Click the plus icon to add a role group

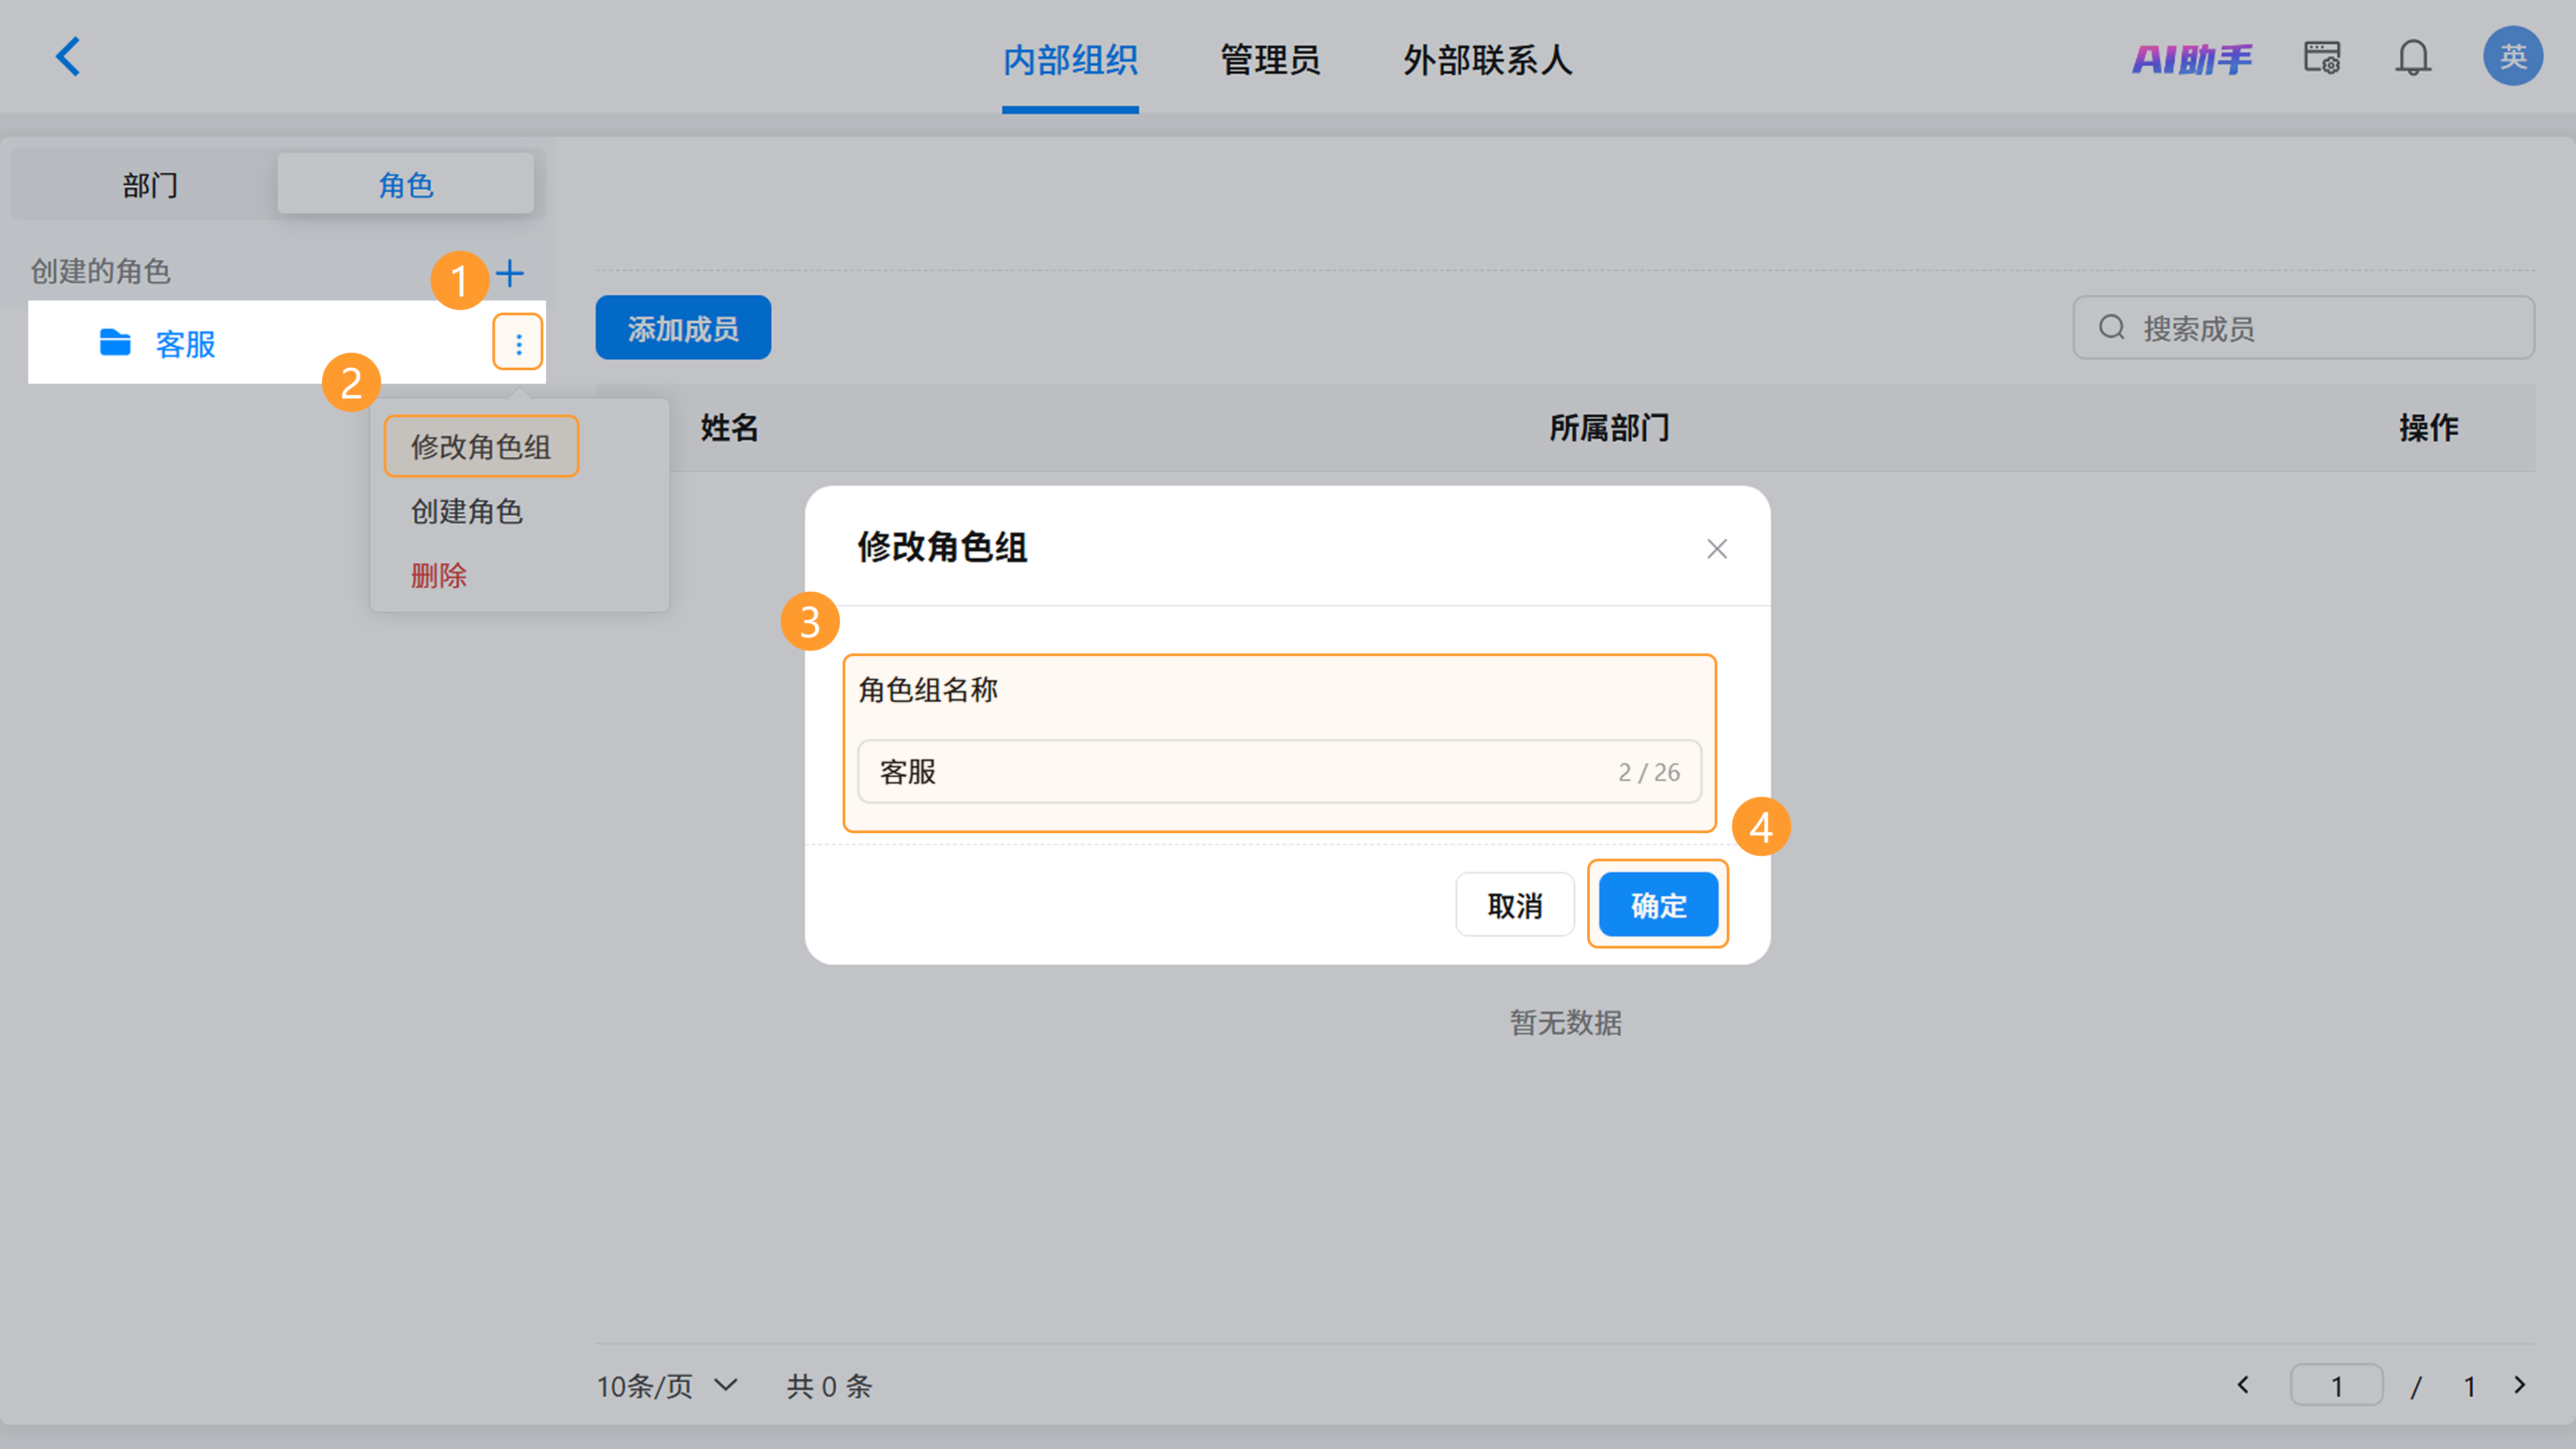click(x=510, y=273)
